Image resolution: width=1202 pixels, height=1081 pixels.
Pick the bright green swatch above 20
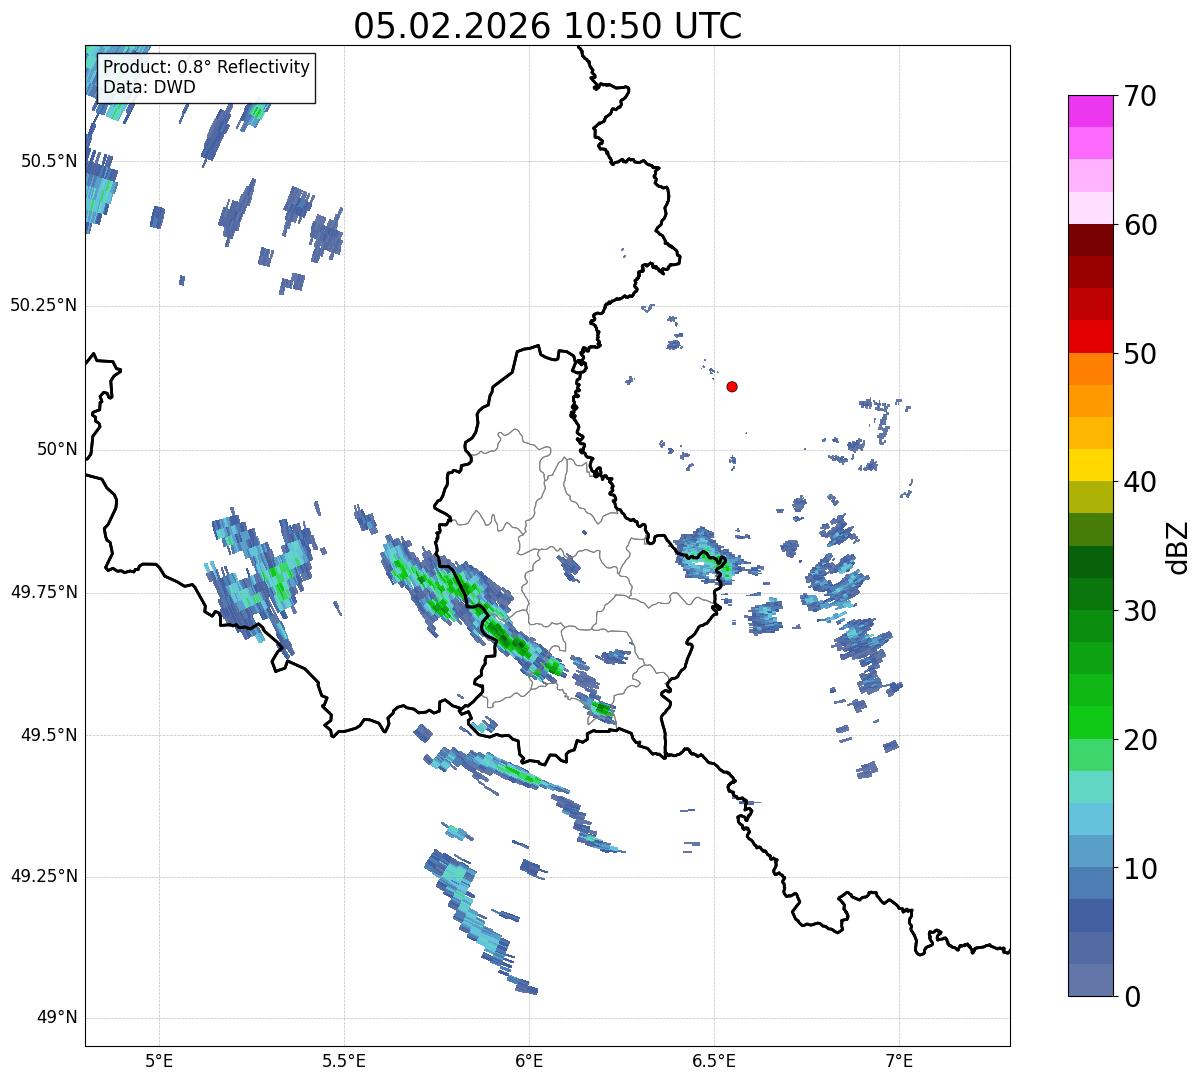1090,722
